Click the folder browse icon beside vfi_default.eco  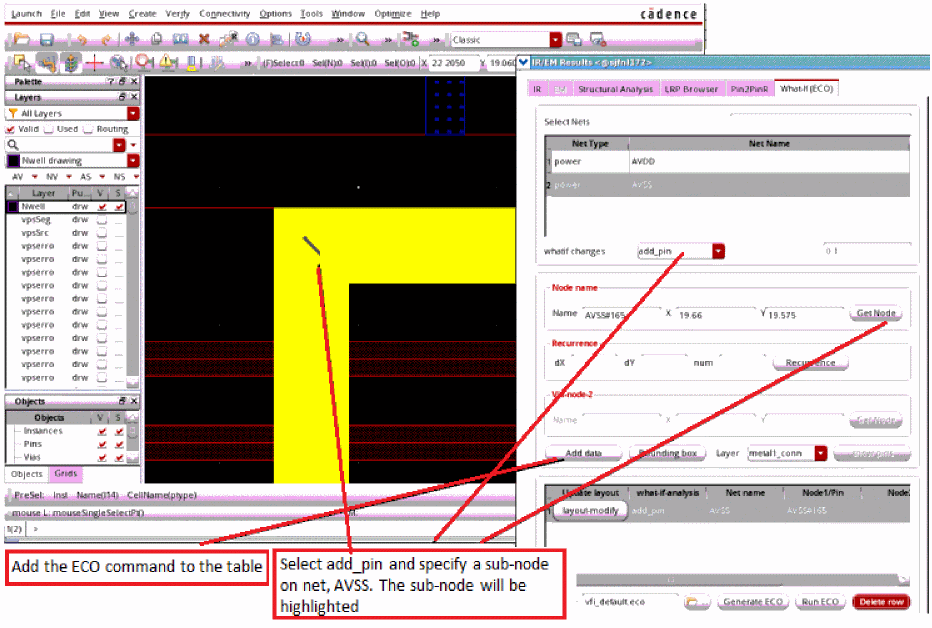697,602
